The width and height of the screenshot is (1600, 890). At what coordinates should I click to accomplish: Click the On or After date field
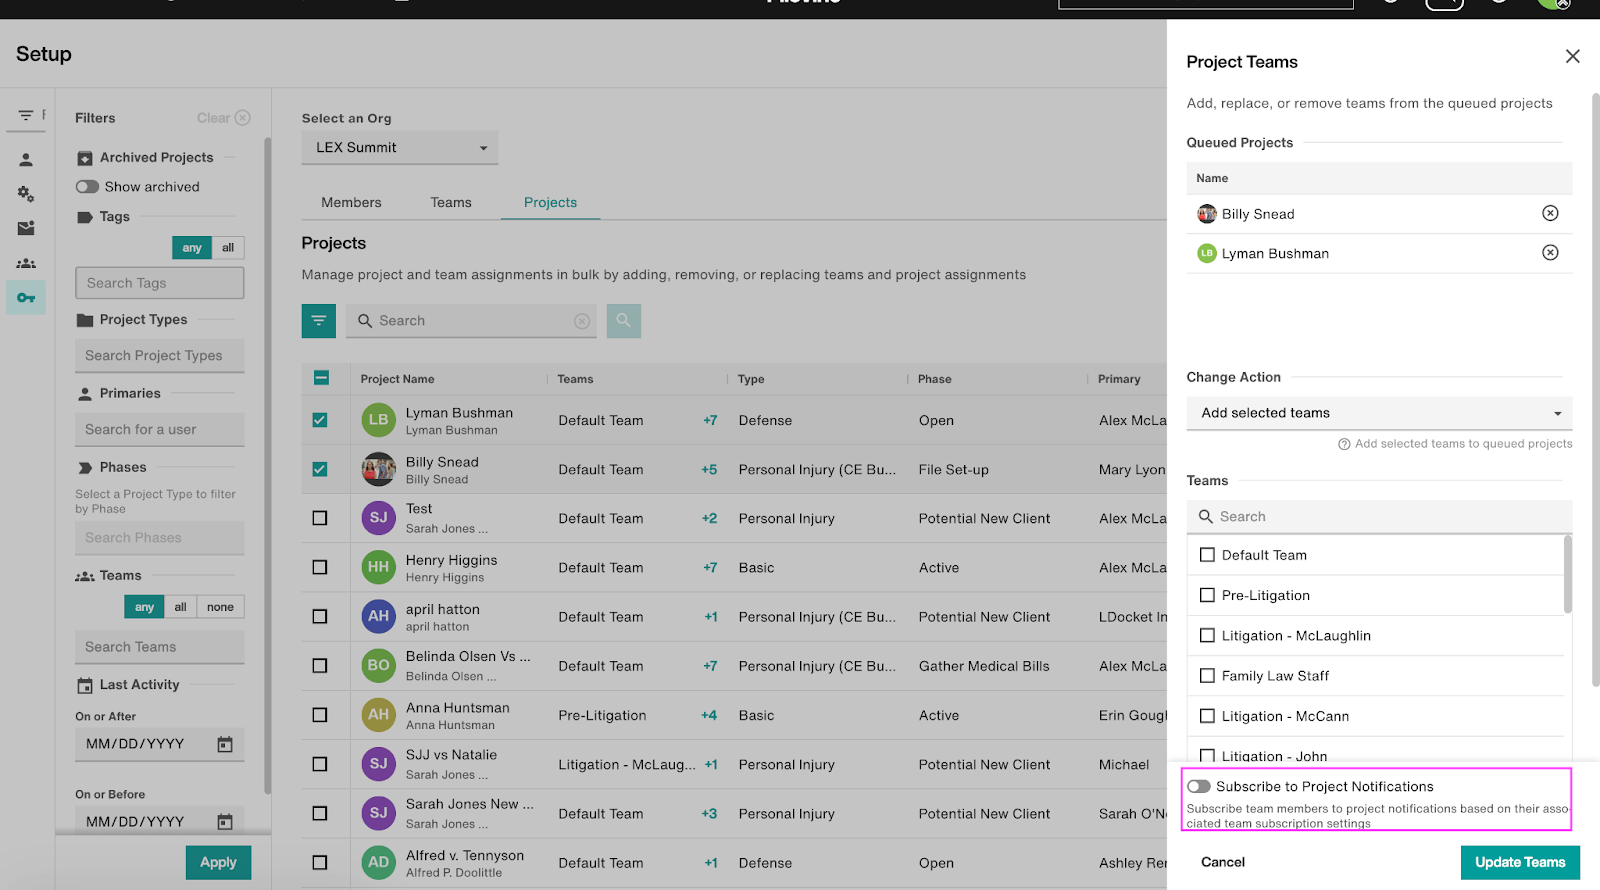(x=159, y=744)
